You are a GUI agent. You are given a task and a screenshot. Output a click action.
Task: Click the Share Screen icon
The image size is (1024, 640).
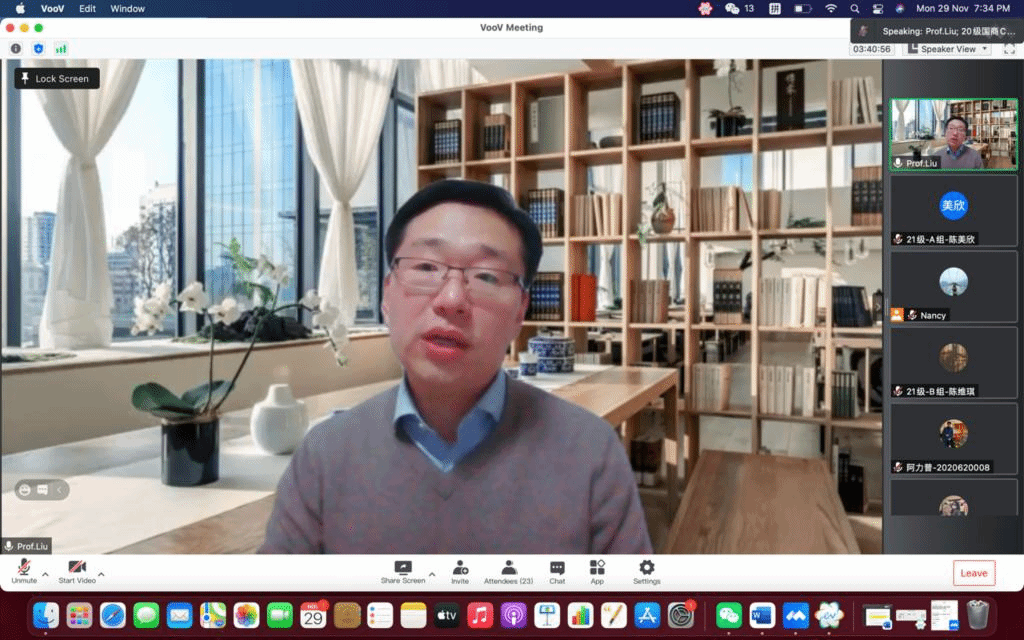point(403,569)
